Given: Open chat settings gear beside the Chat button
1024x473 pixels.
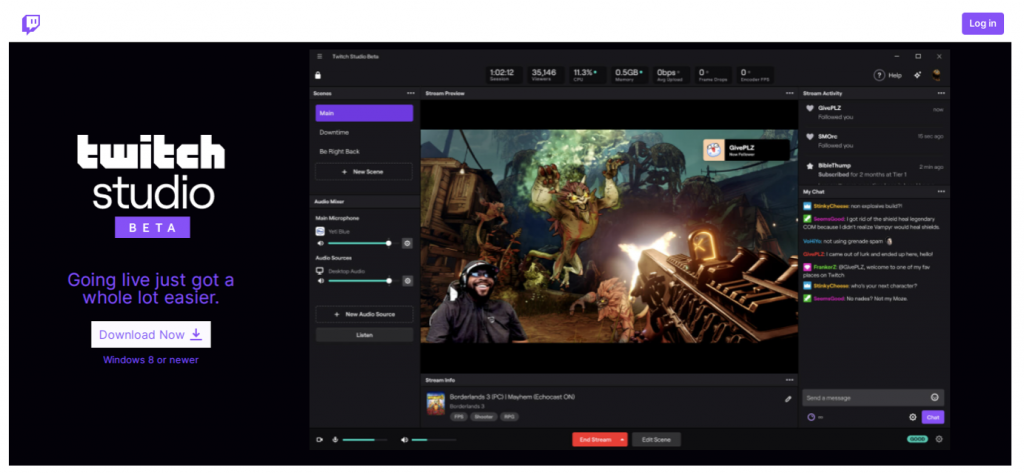Looking at the screenshot, I should click(913, 417).
